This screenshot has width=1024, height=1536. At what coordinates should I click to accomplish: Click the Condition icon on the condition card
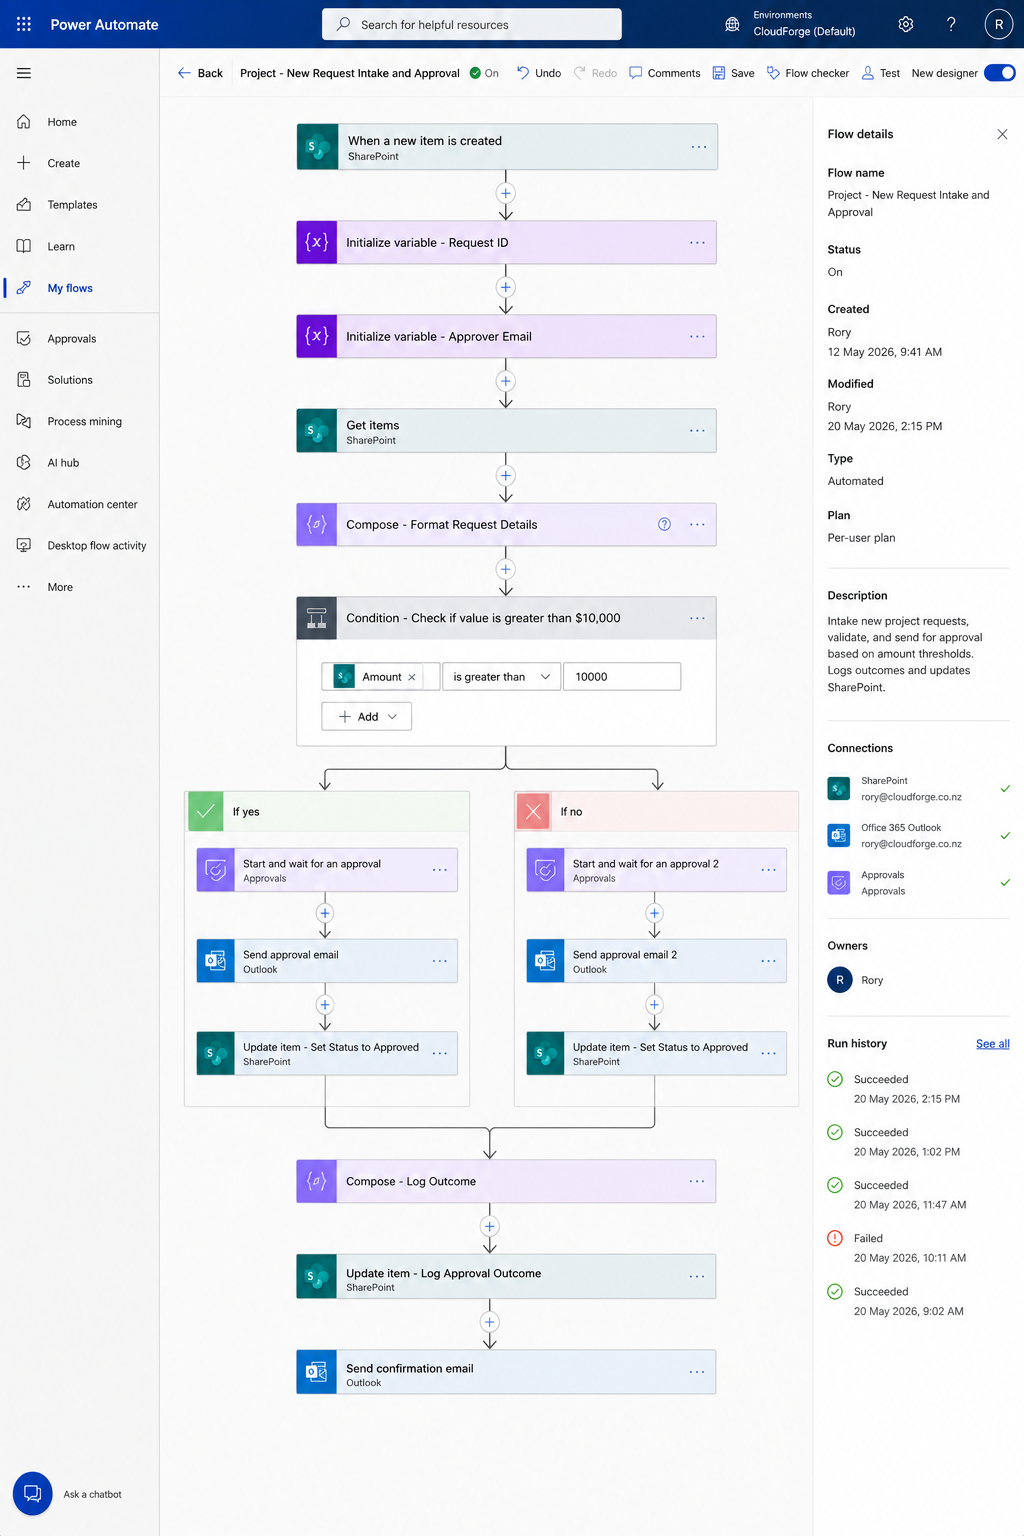(317, 618)
